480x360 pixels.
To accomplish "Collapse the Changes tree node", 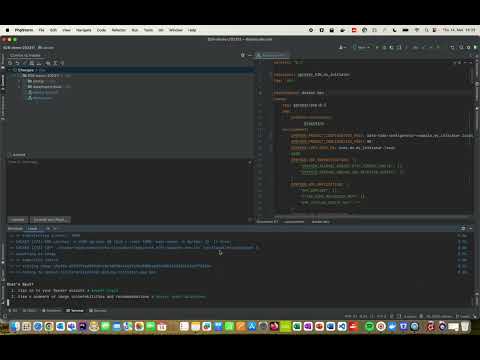I will pyautogui.click(x=9, y=70).
